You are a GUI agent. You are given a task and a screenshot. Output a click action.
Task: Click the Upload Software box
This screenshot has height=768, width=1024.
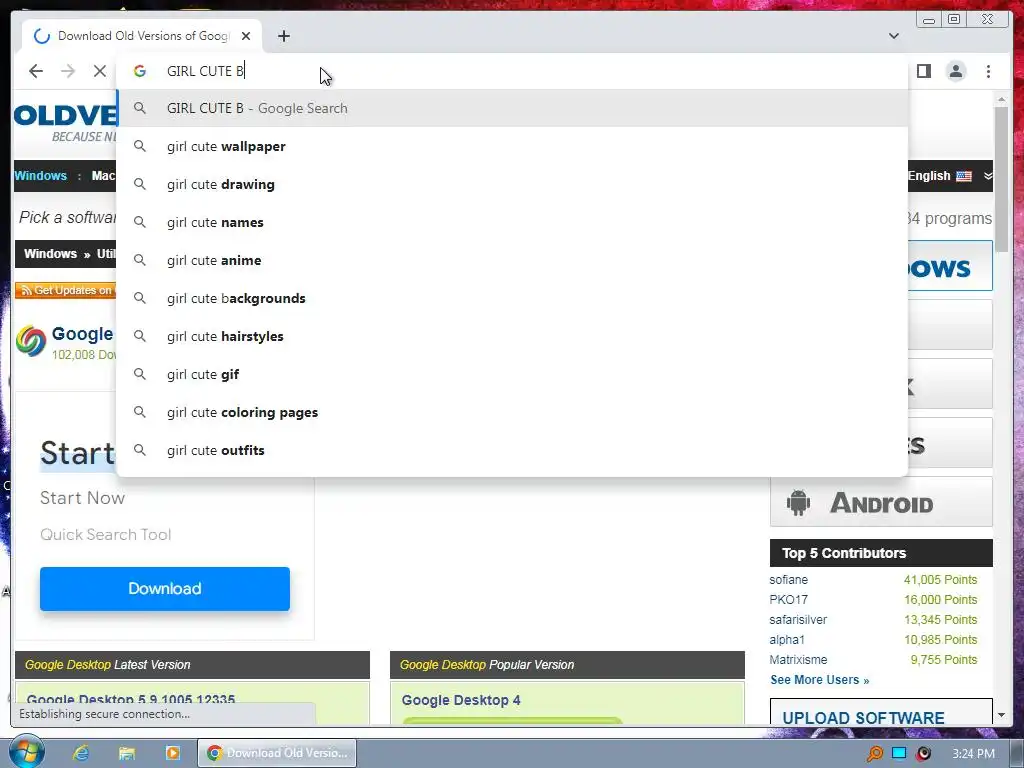pos(881,712)
